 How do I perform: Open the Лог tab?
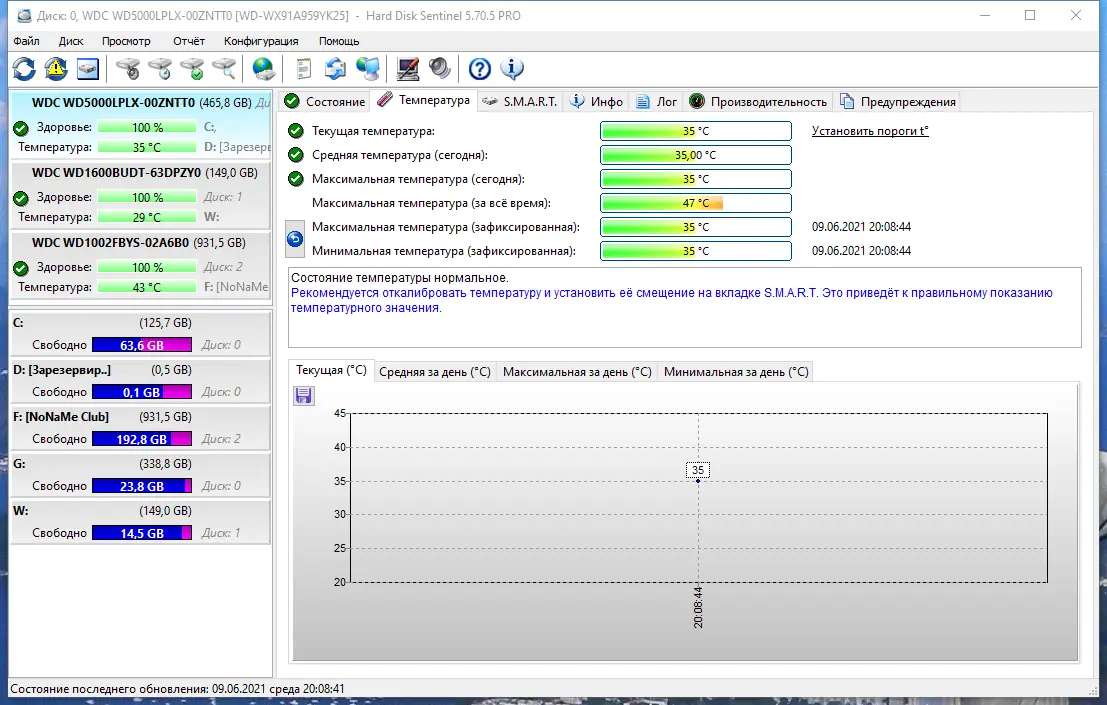tap(657, 102)
